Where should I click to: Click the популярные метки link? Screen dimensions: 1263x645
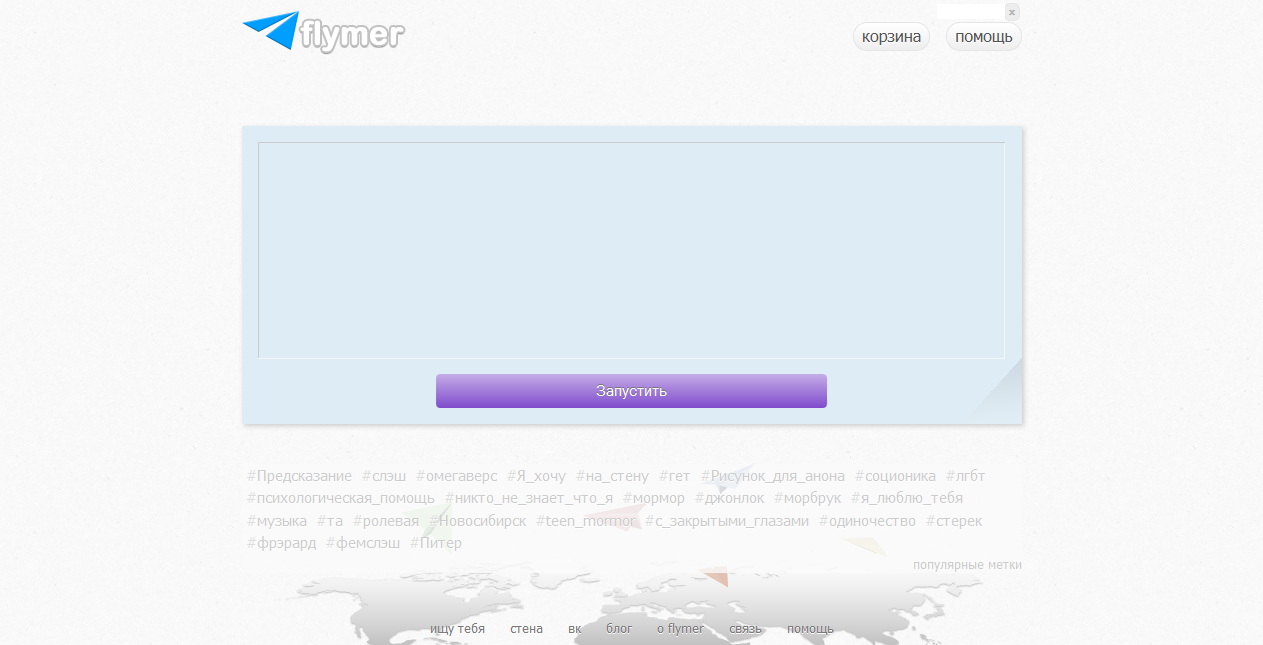pyautogui.click(x=967, y=565)
